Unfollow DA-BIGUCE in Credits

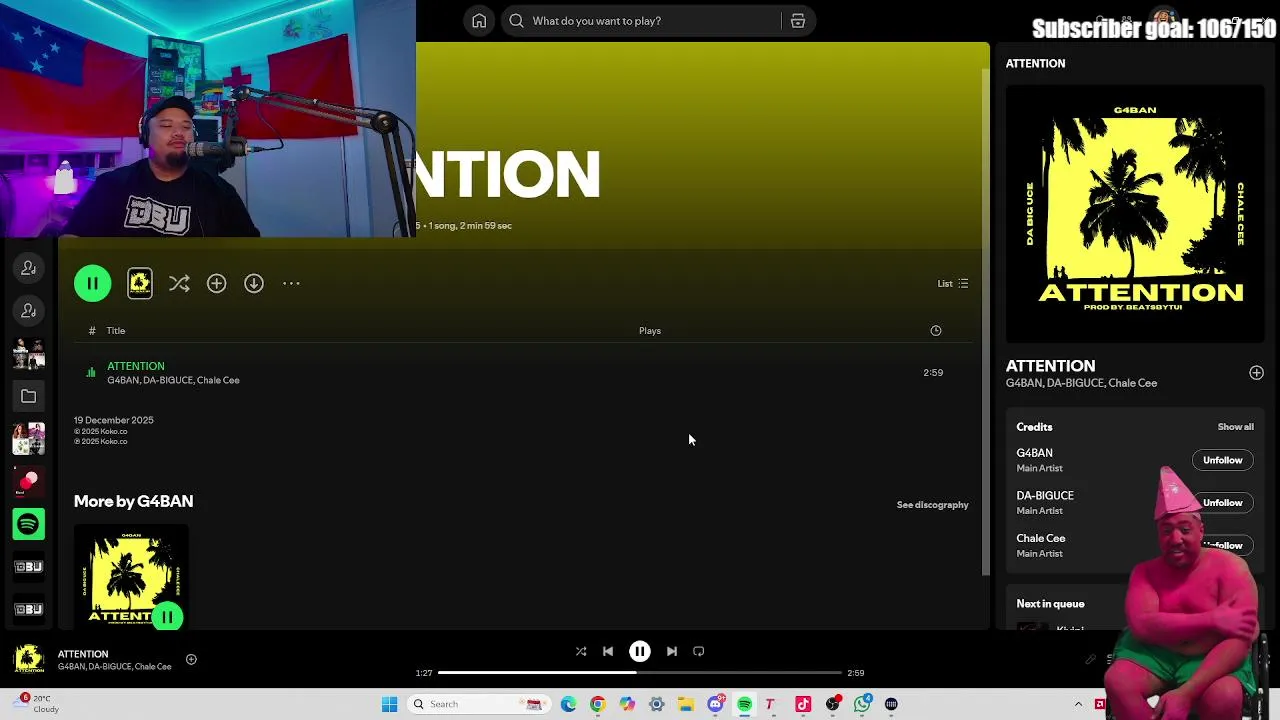(1222, 503)
